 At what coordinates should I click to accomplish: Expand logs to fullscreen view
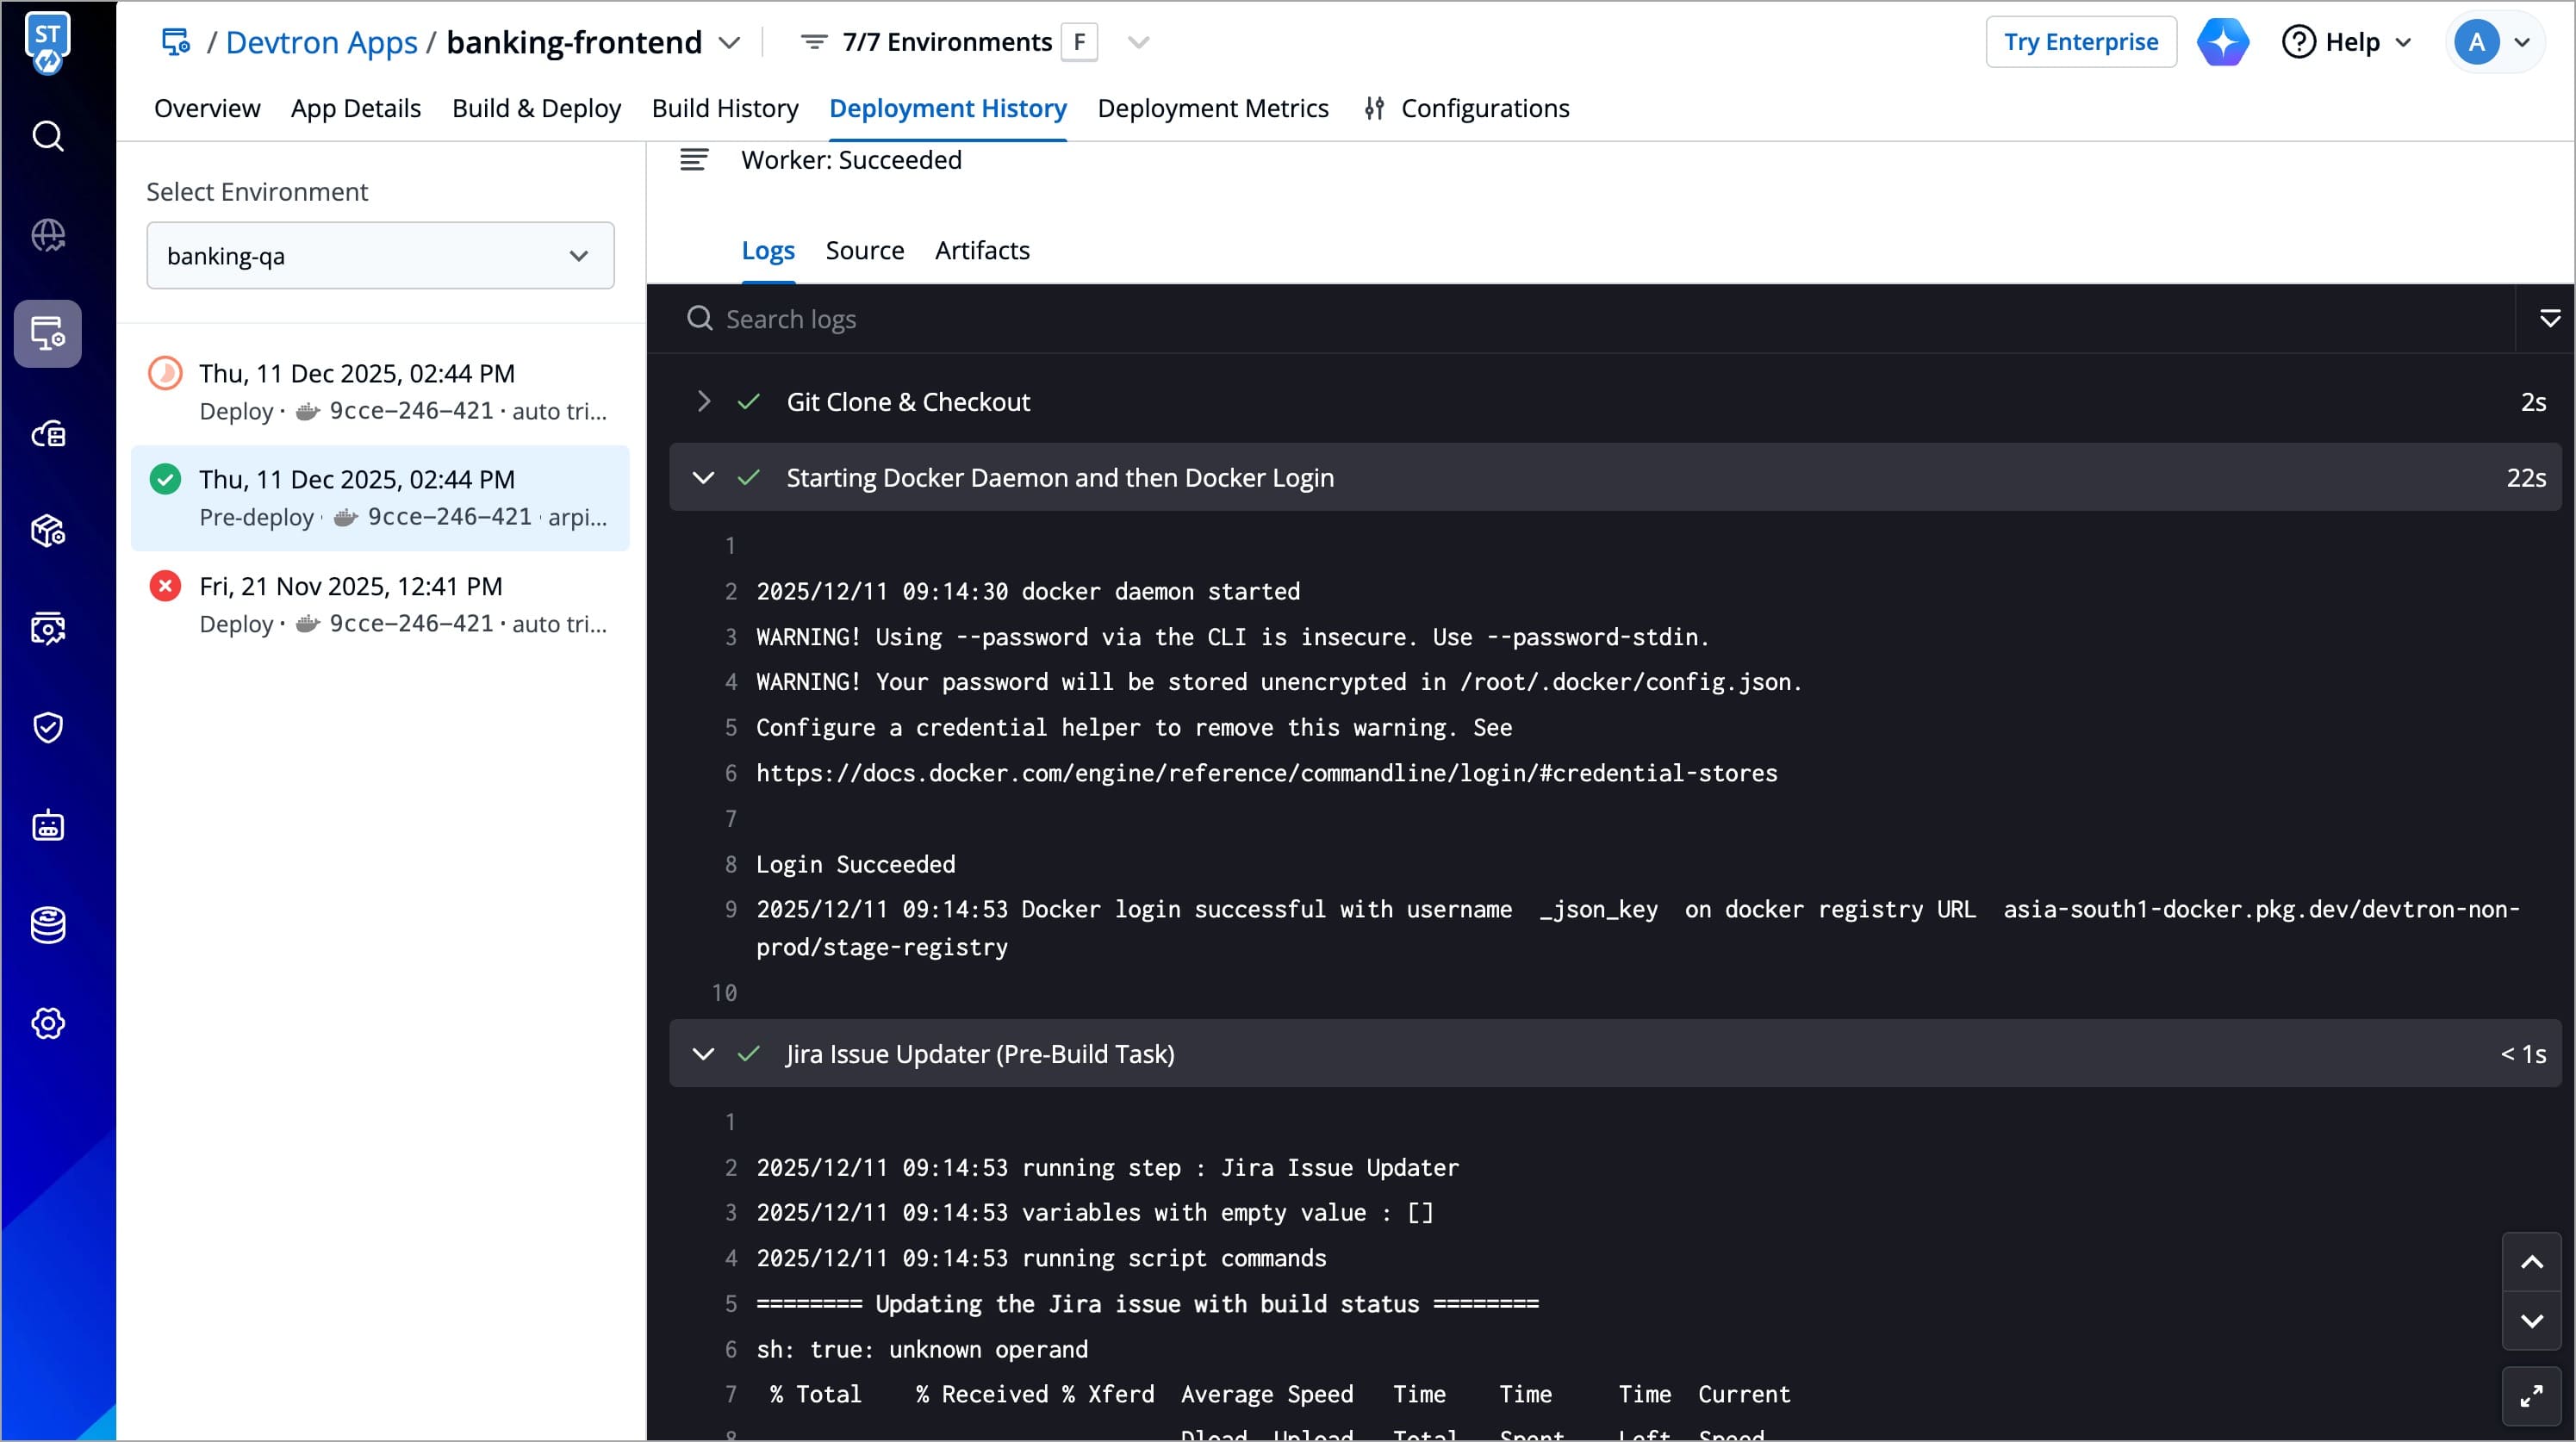point(2531,1396)
